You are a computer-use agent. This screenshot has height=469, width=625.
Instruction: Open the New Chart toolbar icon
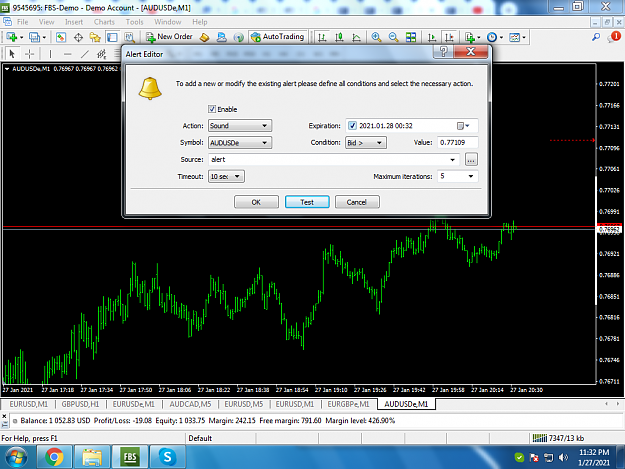tap(11, 37)
